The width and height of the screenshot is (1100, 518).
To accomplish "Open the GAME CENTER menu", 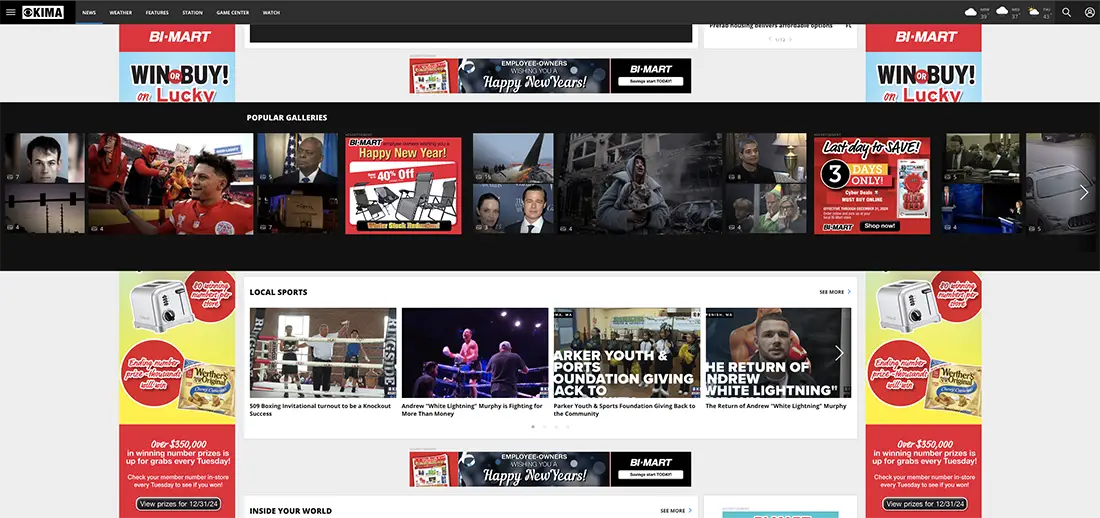I will (x=232, y=13).
